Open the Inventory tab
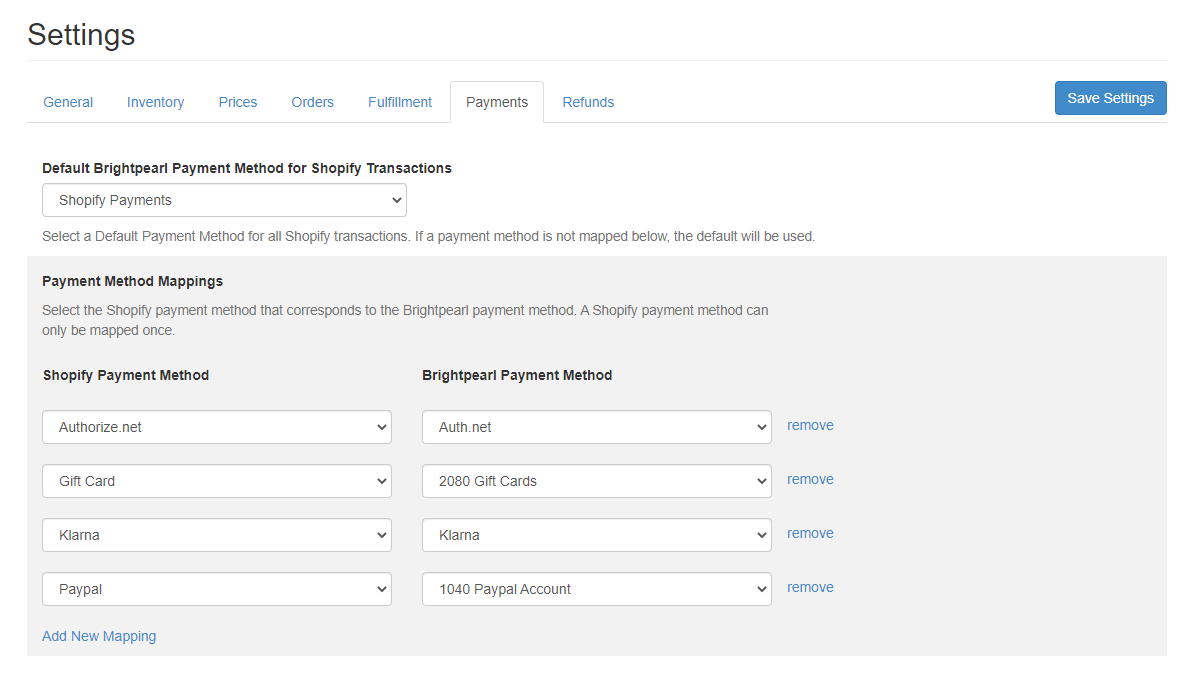Viewport: 1201px width, 692px height. 155,102
